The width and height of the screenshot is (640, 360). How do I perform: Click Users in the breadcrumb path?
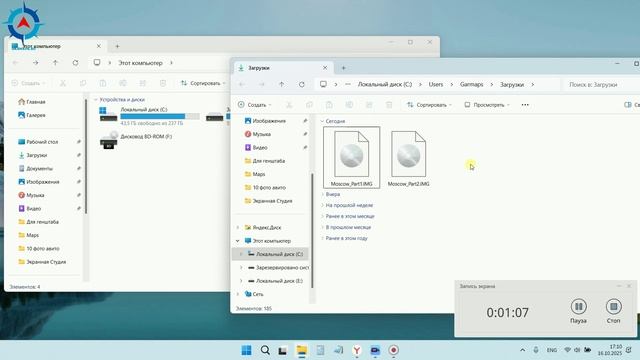tap(436, 84)
